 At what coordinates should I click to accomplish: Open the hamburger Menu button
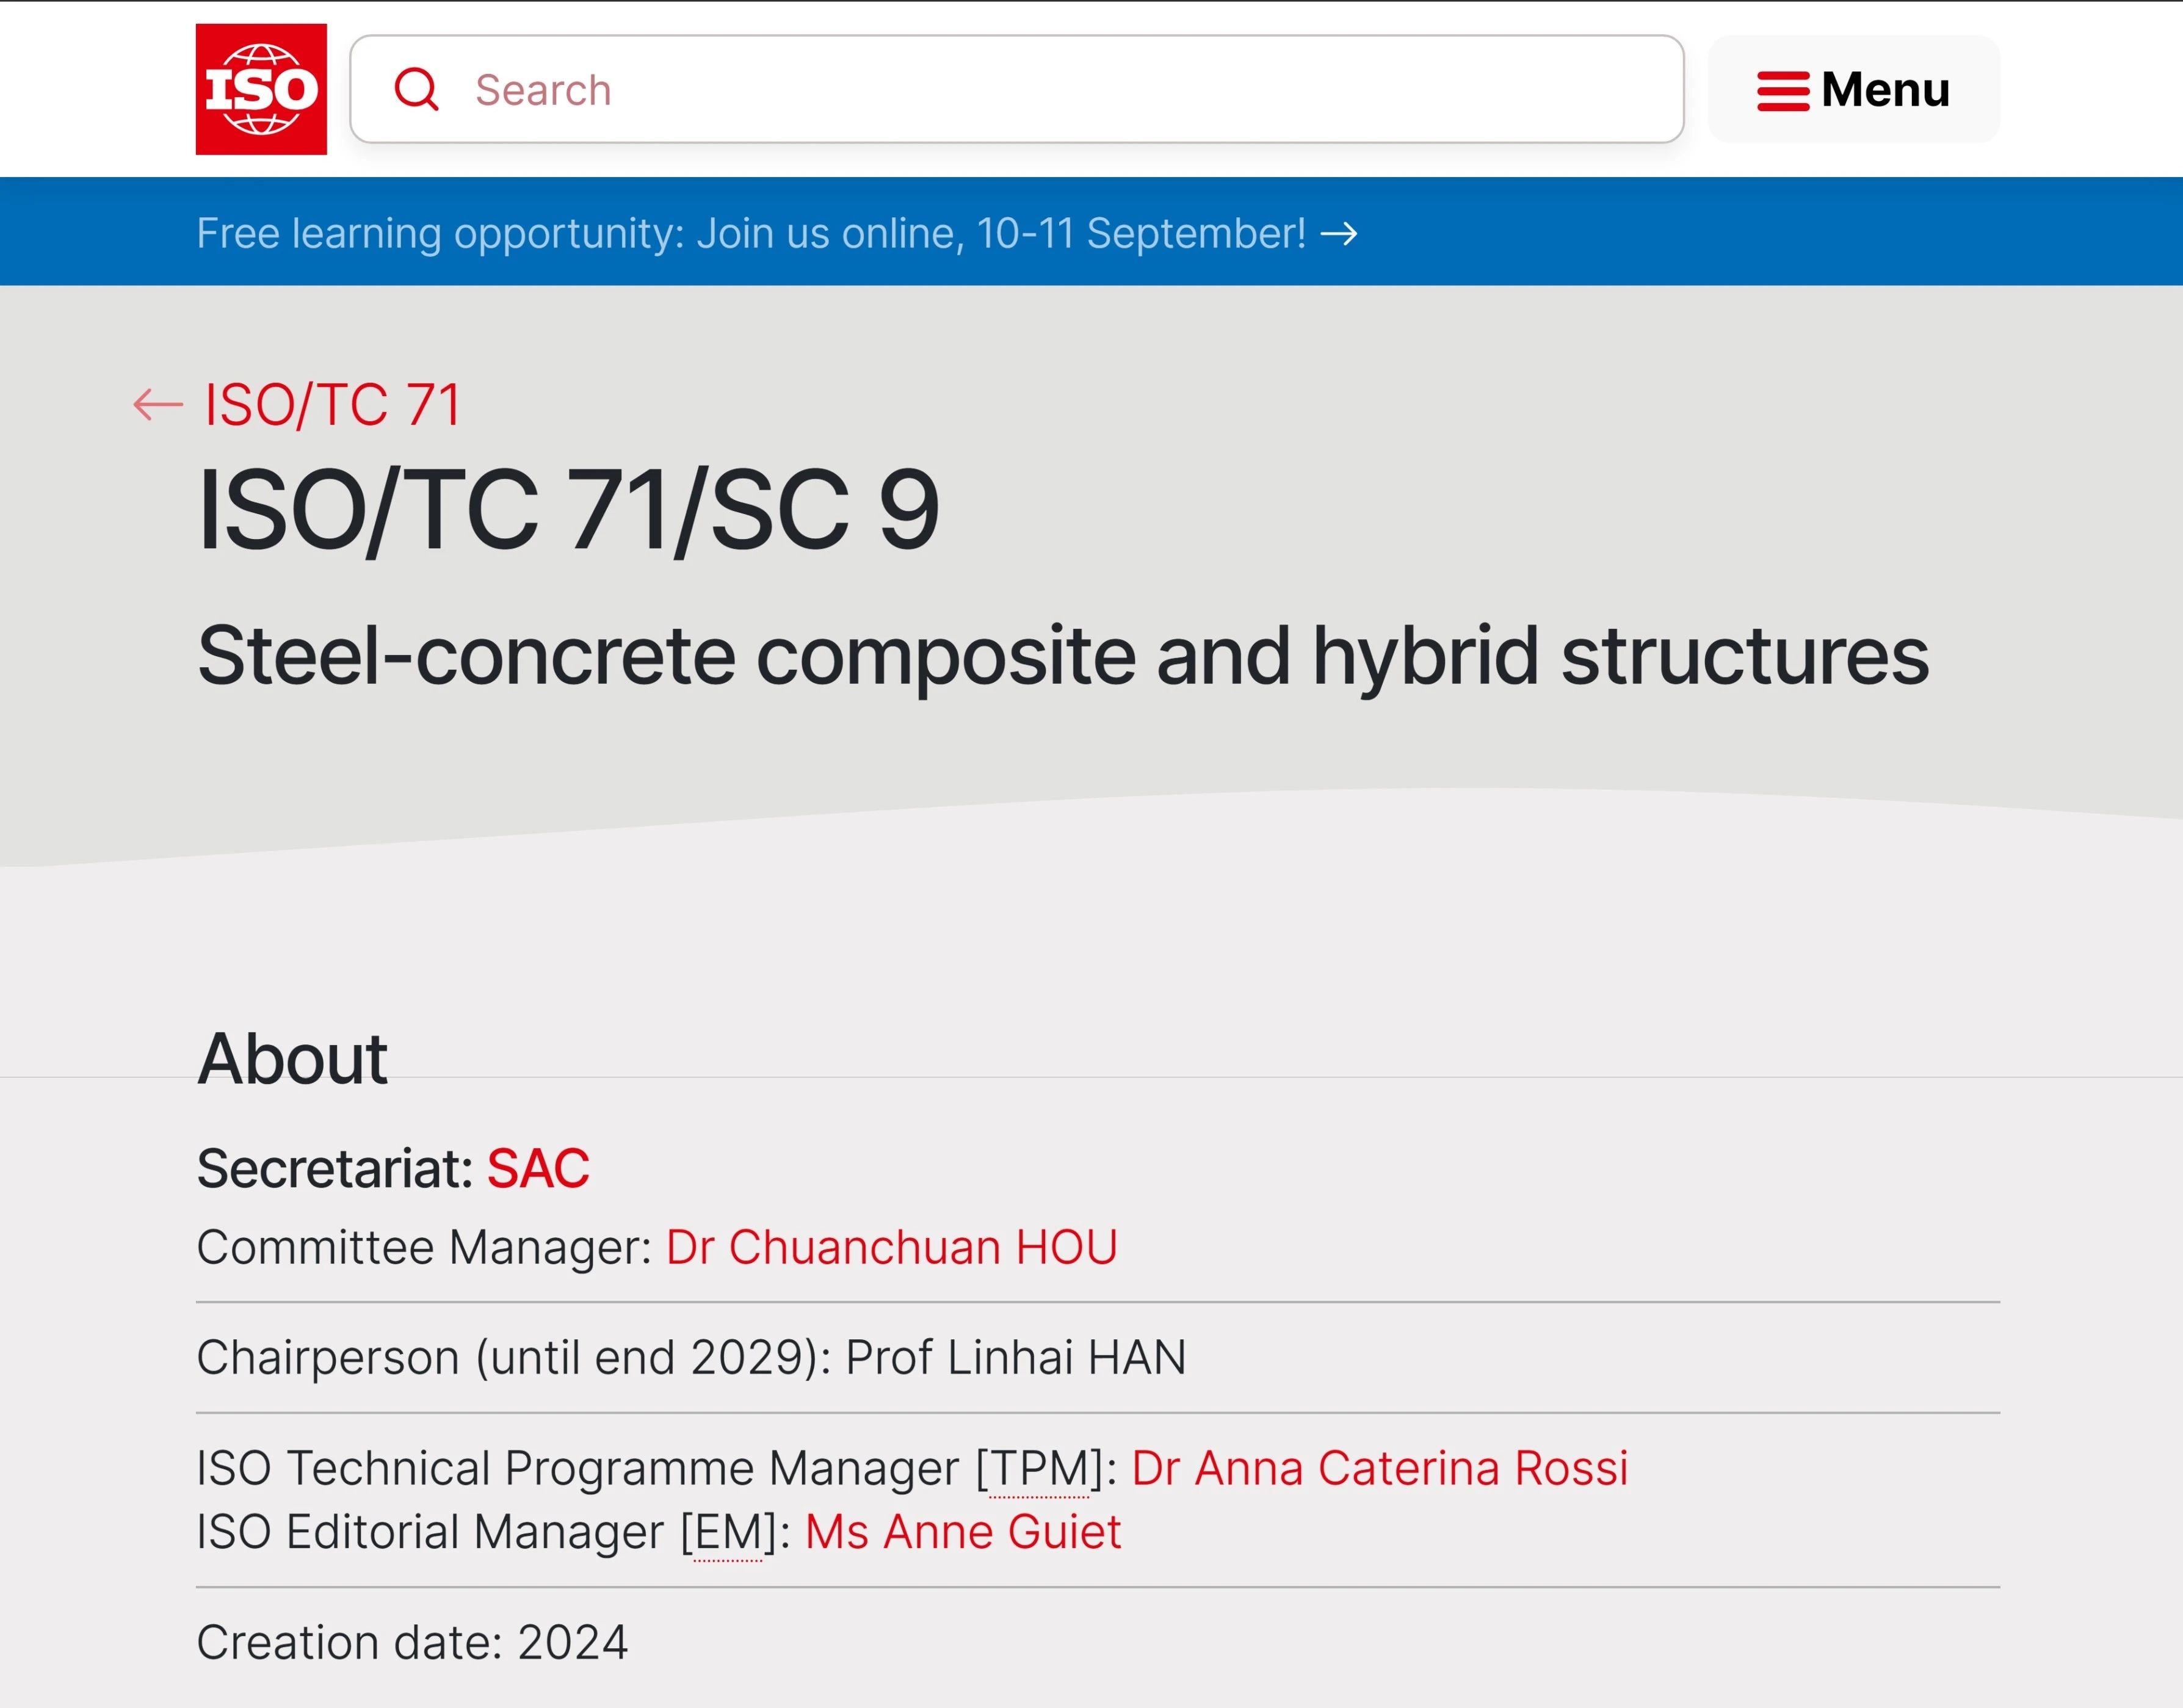tap(1853, 89)
